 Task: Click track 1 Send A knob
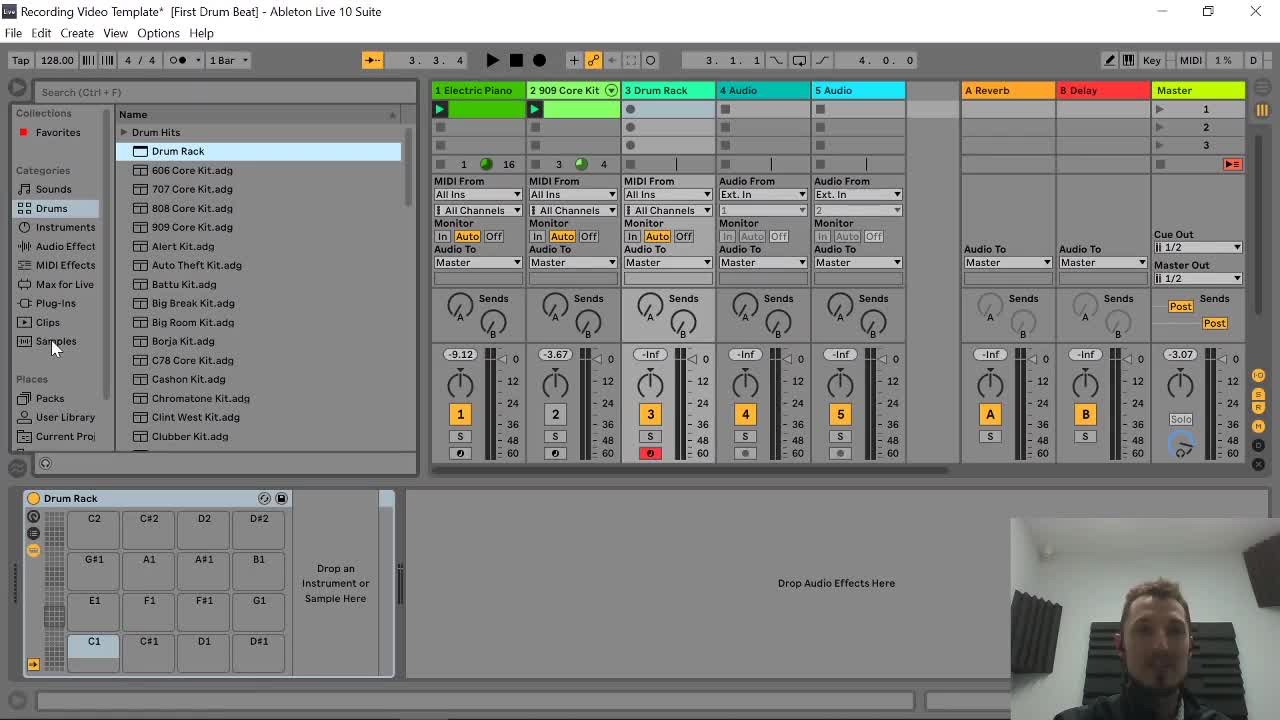[460, 308]
